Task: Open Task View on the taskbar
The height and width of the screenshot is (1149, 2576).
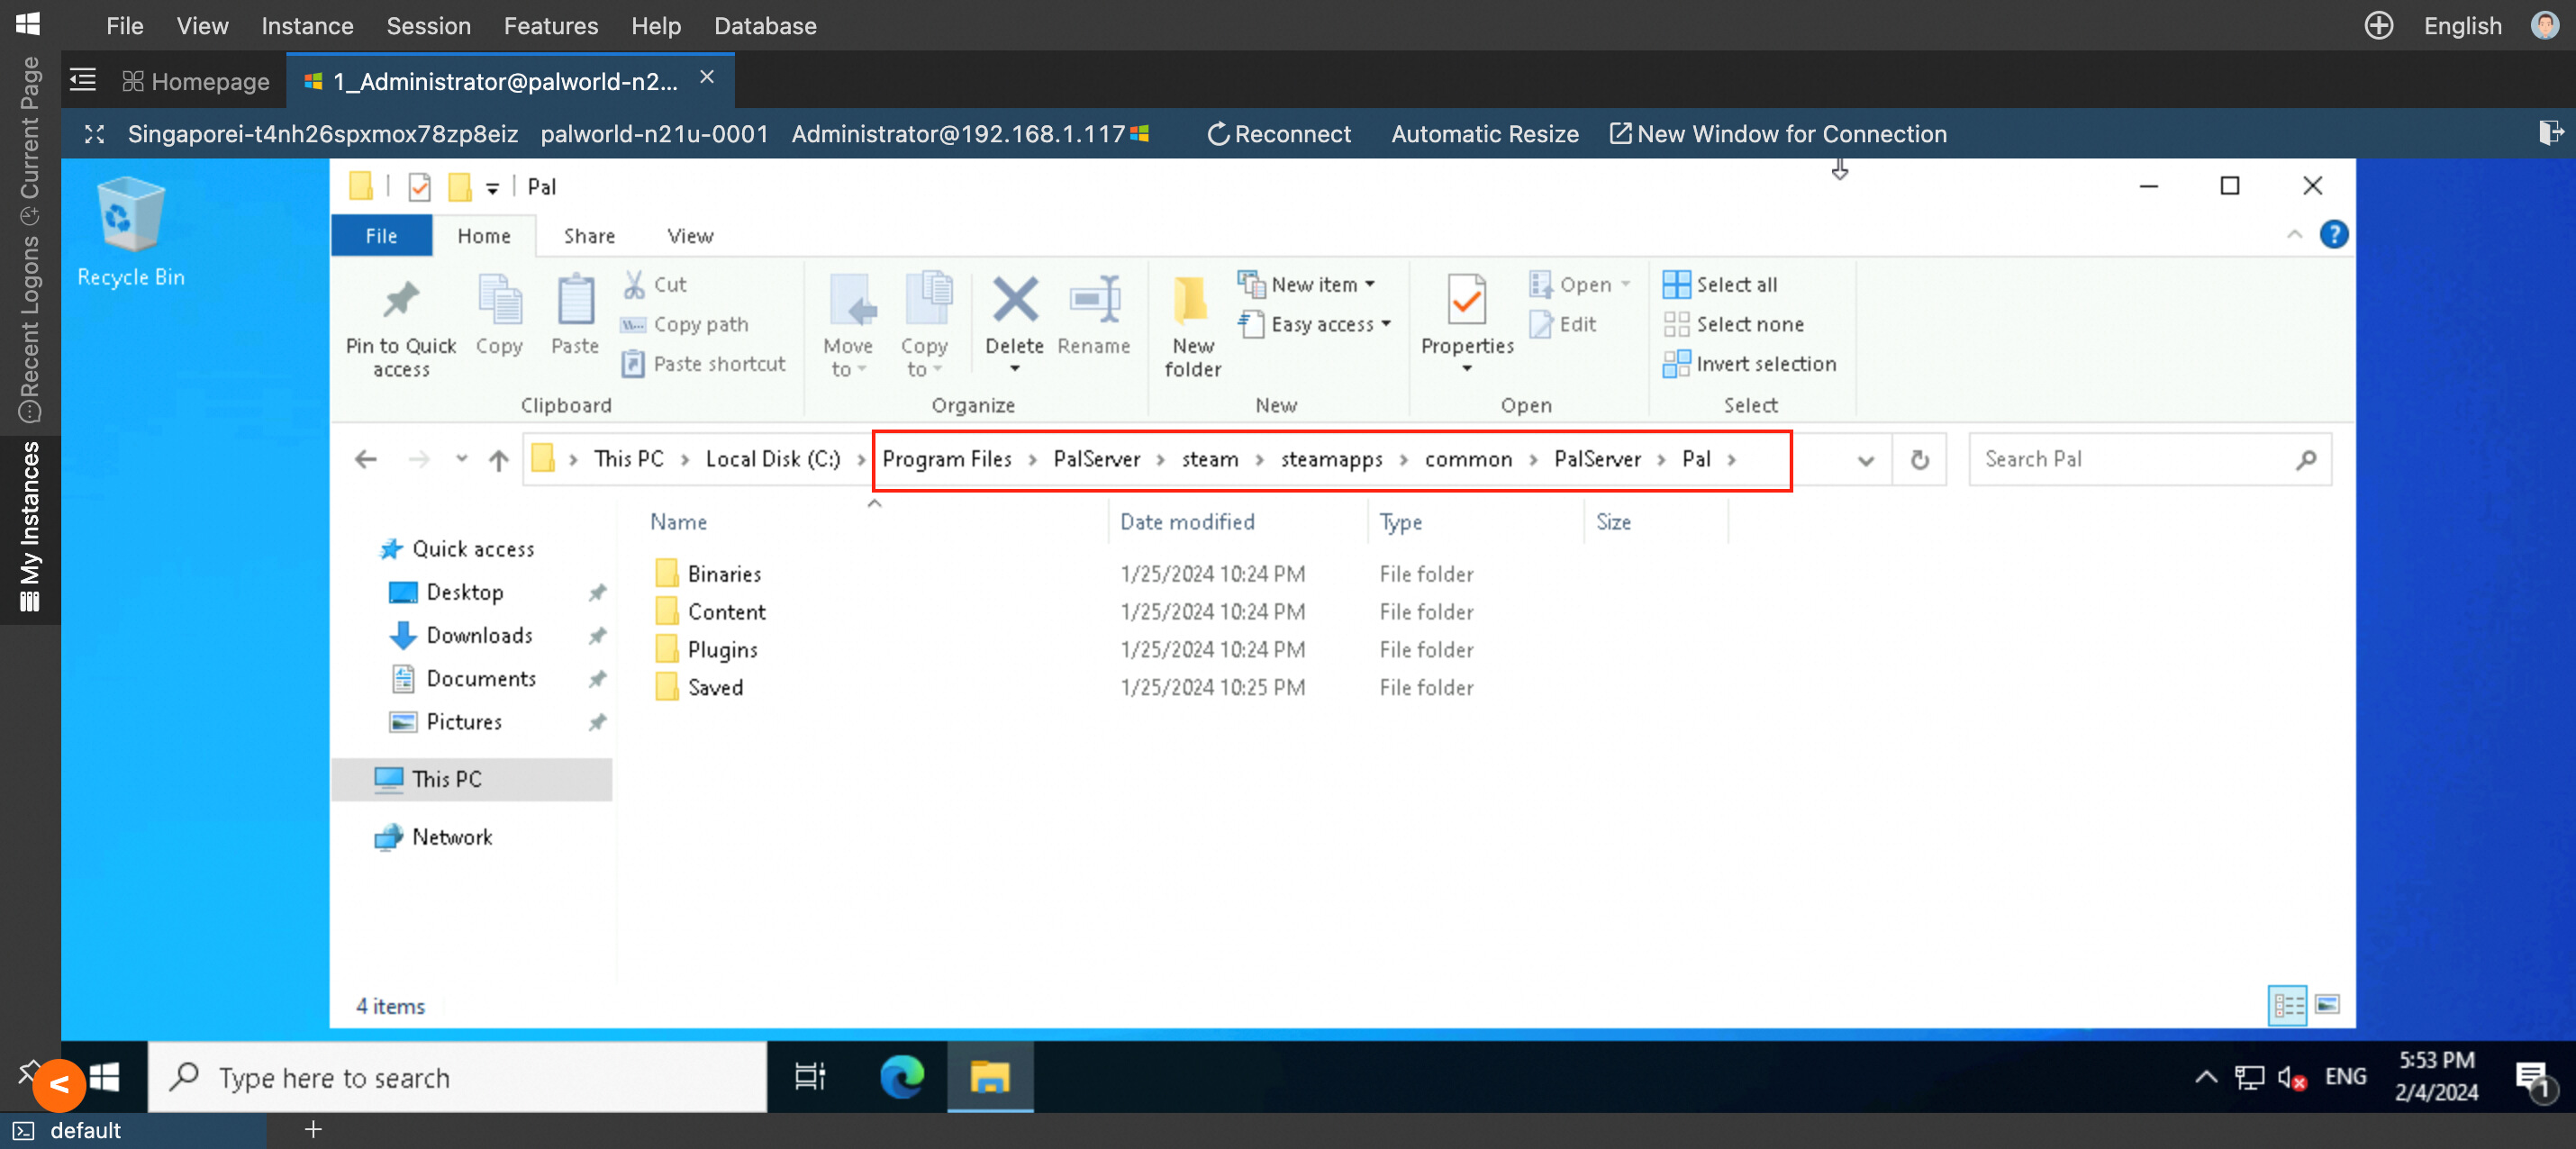Action: 810,1077
